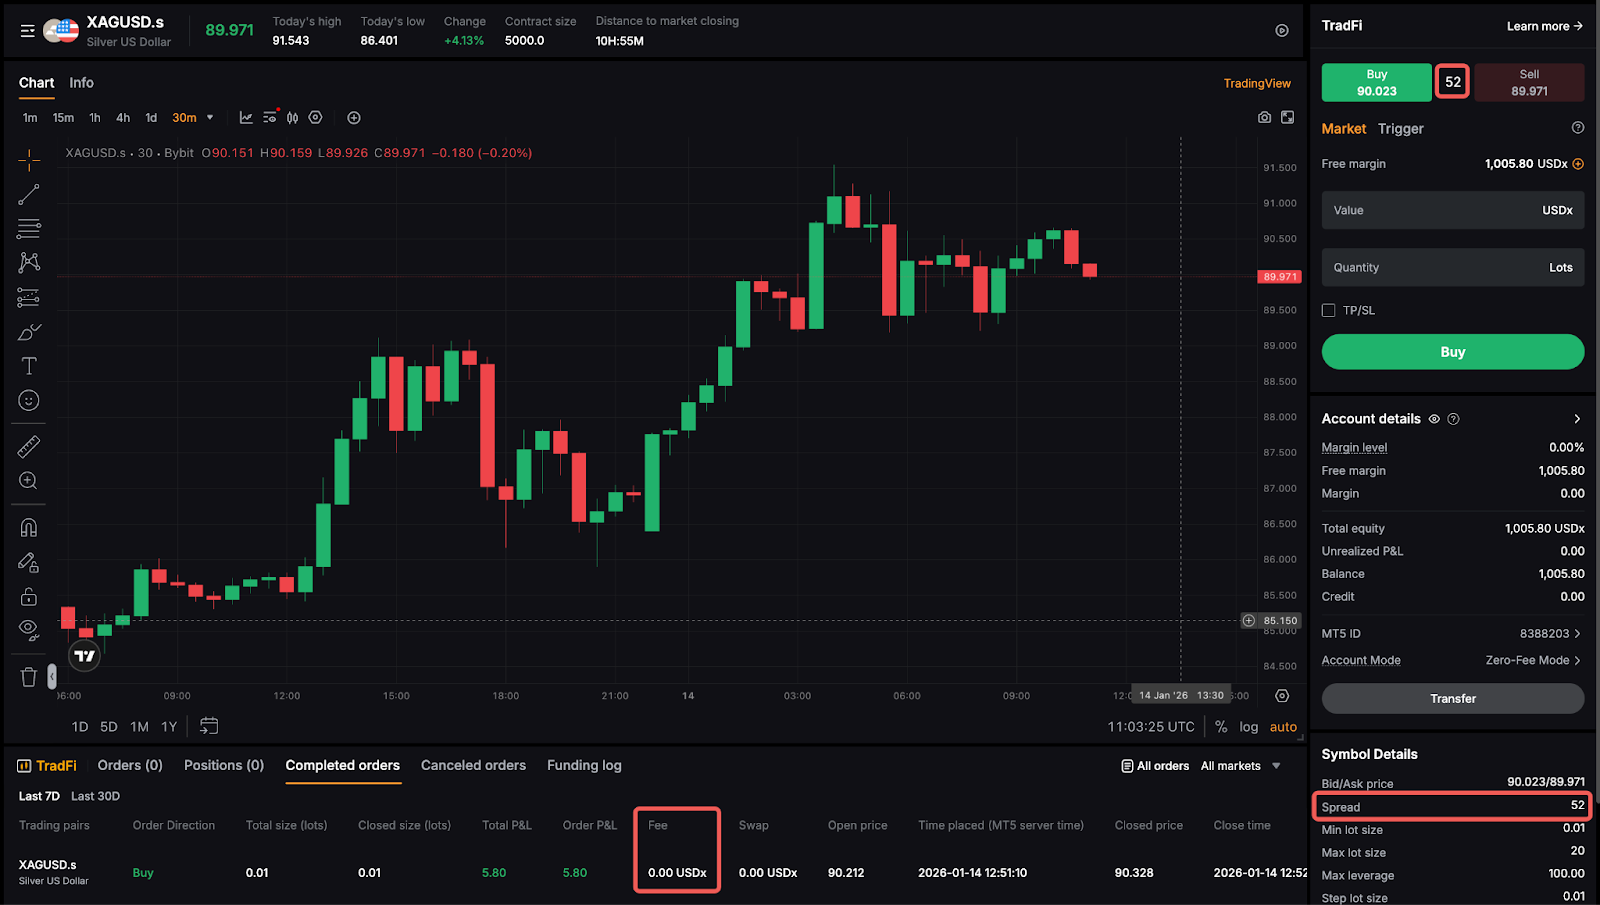Activate the magnet snap tool
The image size is (1600, 905).
(29, 527)
